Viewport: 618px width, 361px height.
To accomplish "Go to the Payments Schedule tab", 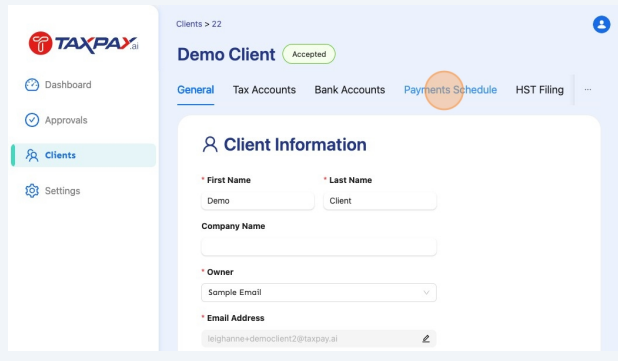I will click(x=450, y=90).
